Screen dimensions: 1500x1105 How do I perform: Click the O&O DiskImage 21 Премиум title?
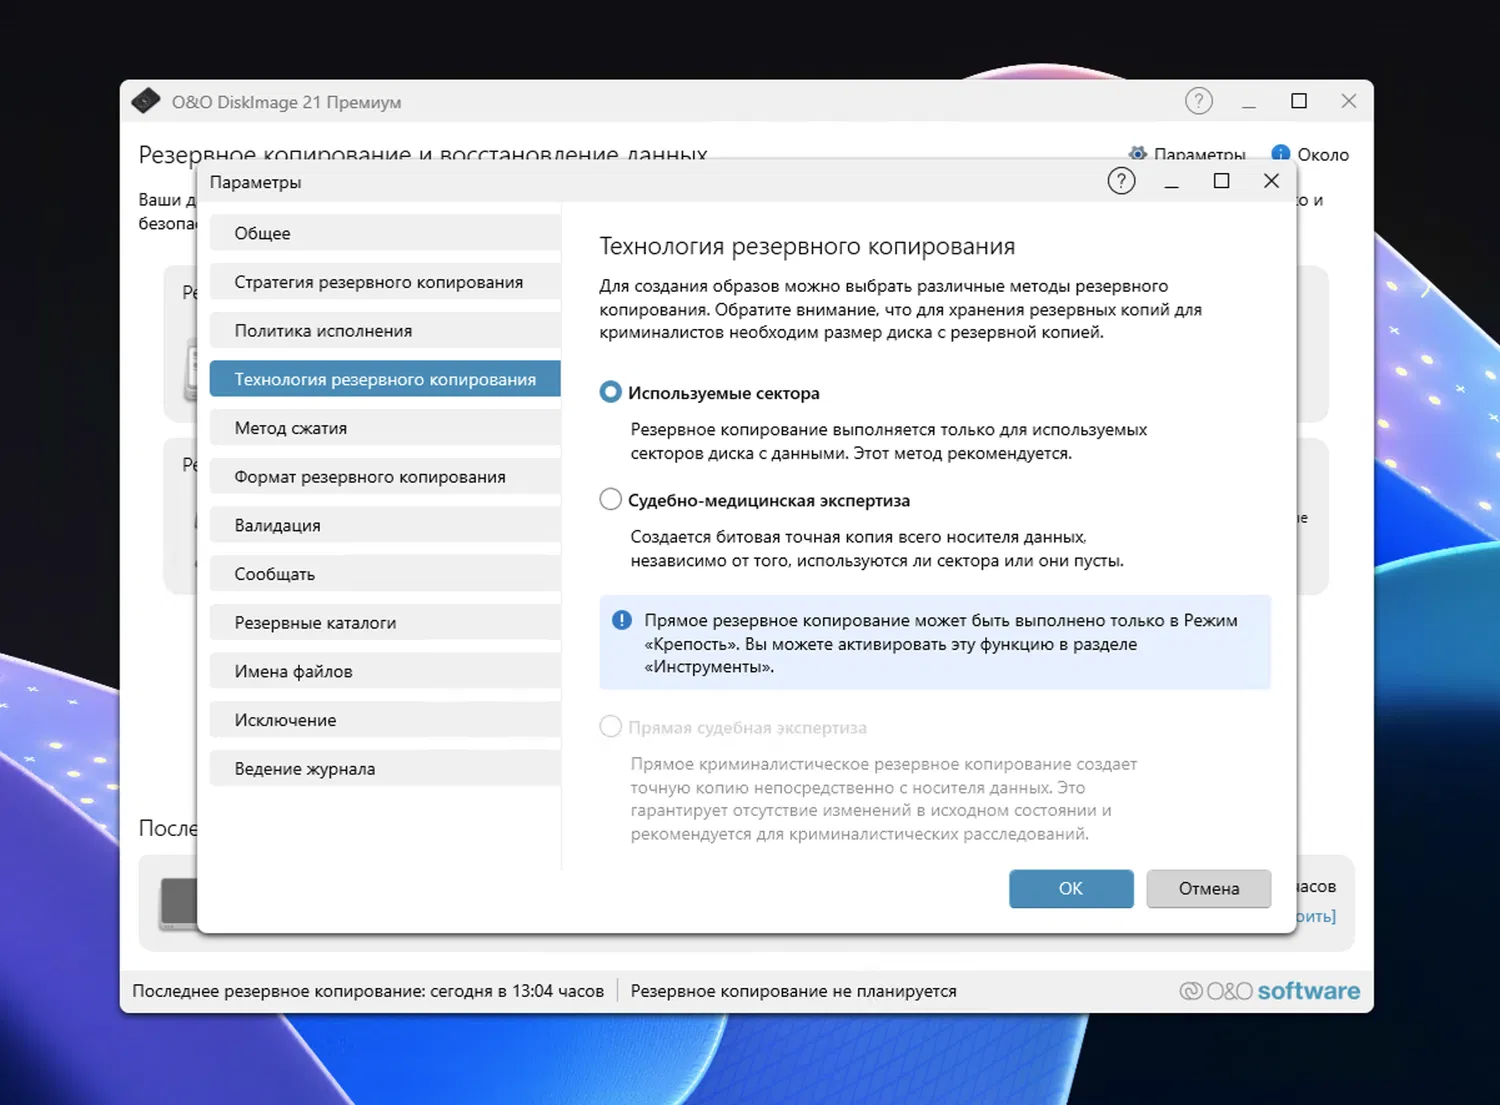[286, 102]
